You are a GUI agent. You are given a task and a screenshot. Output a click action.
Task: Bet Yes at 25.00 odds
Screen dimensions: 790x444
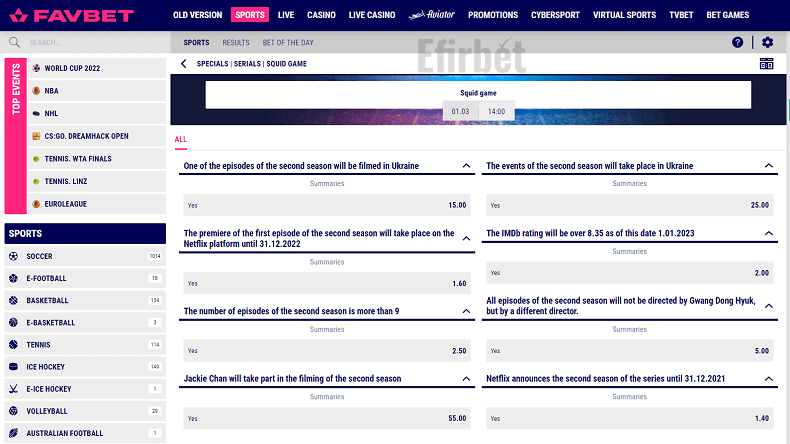pos(630,205)
